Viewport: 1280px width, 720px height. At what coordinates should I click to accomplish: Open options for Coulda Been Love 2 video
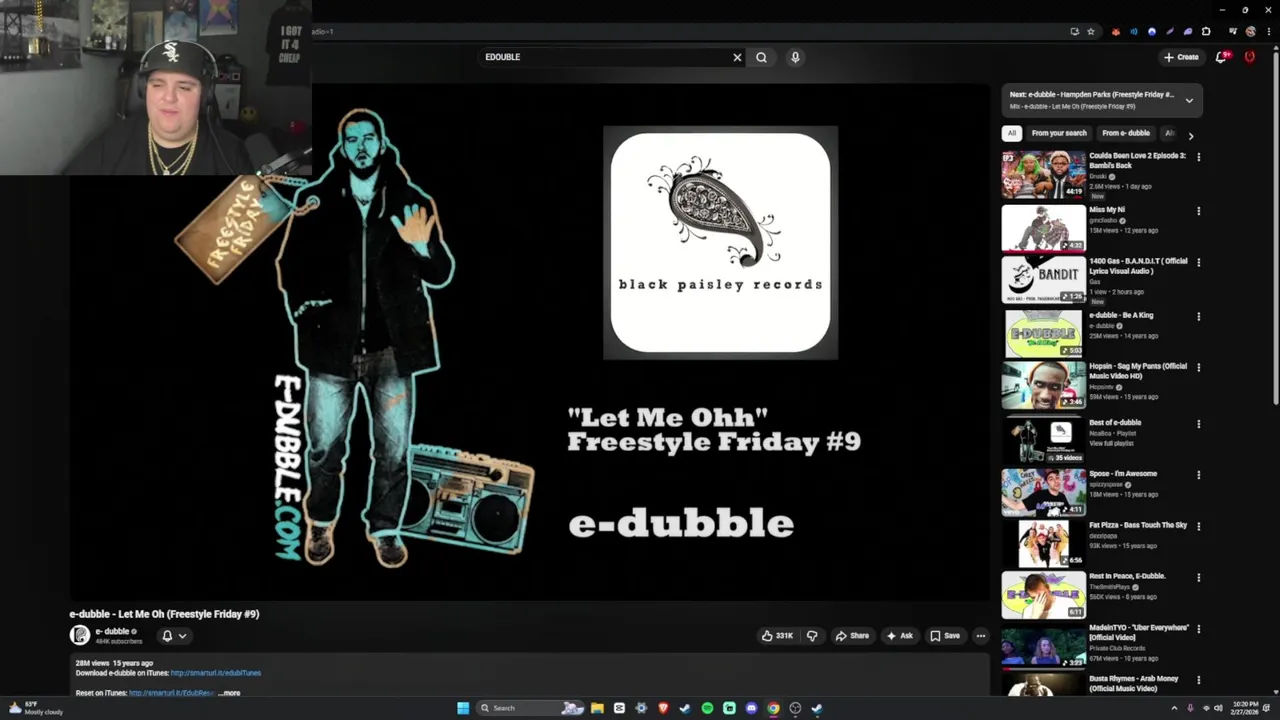tap(1198, 157)
